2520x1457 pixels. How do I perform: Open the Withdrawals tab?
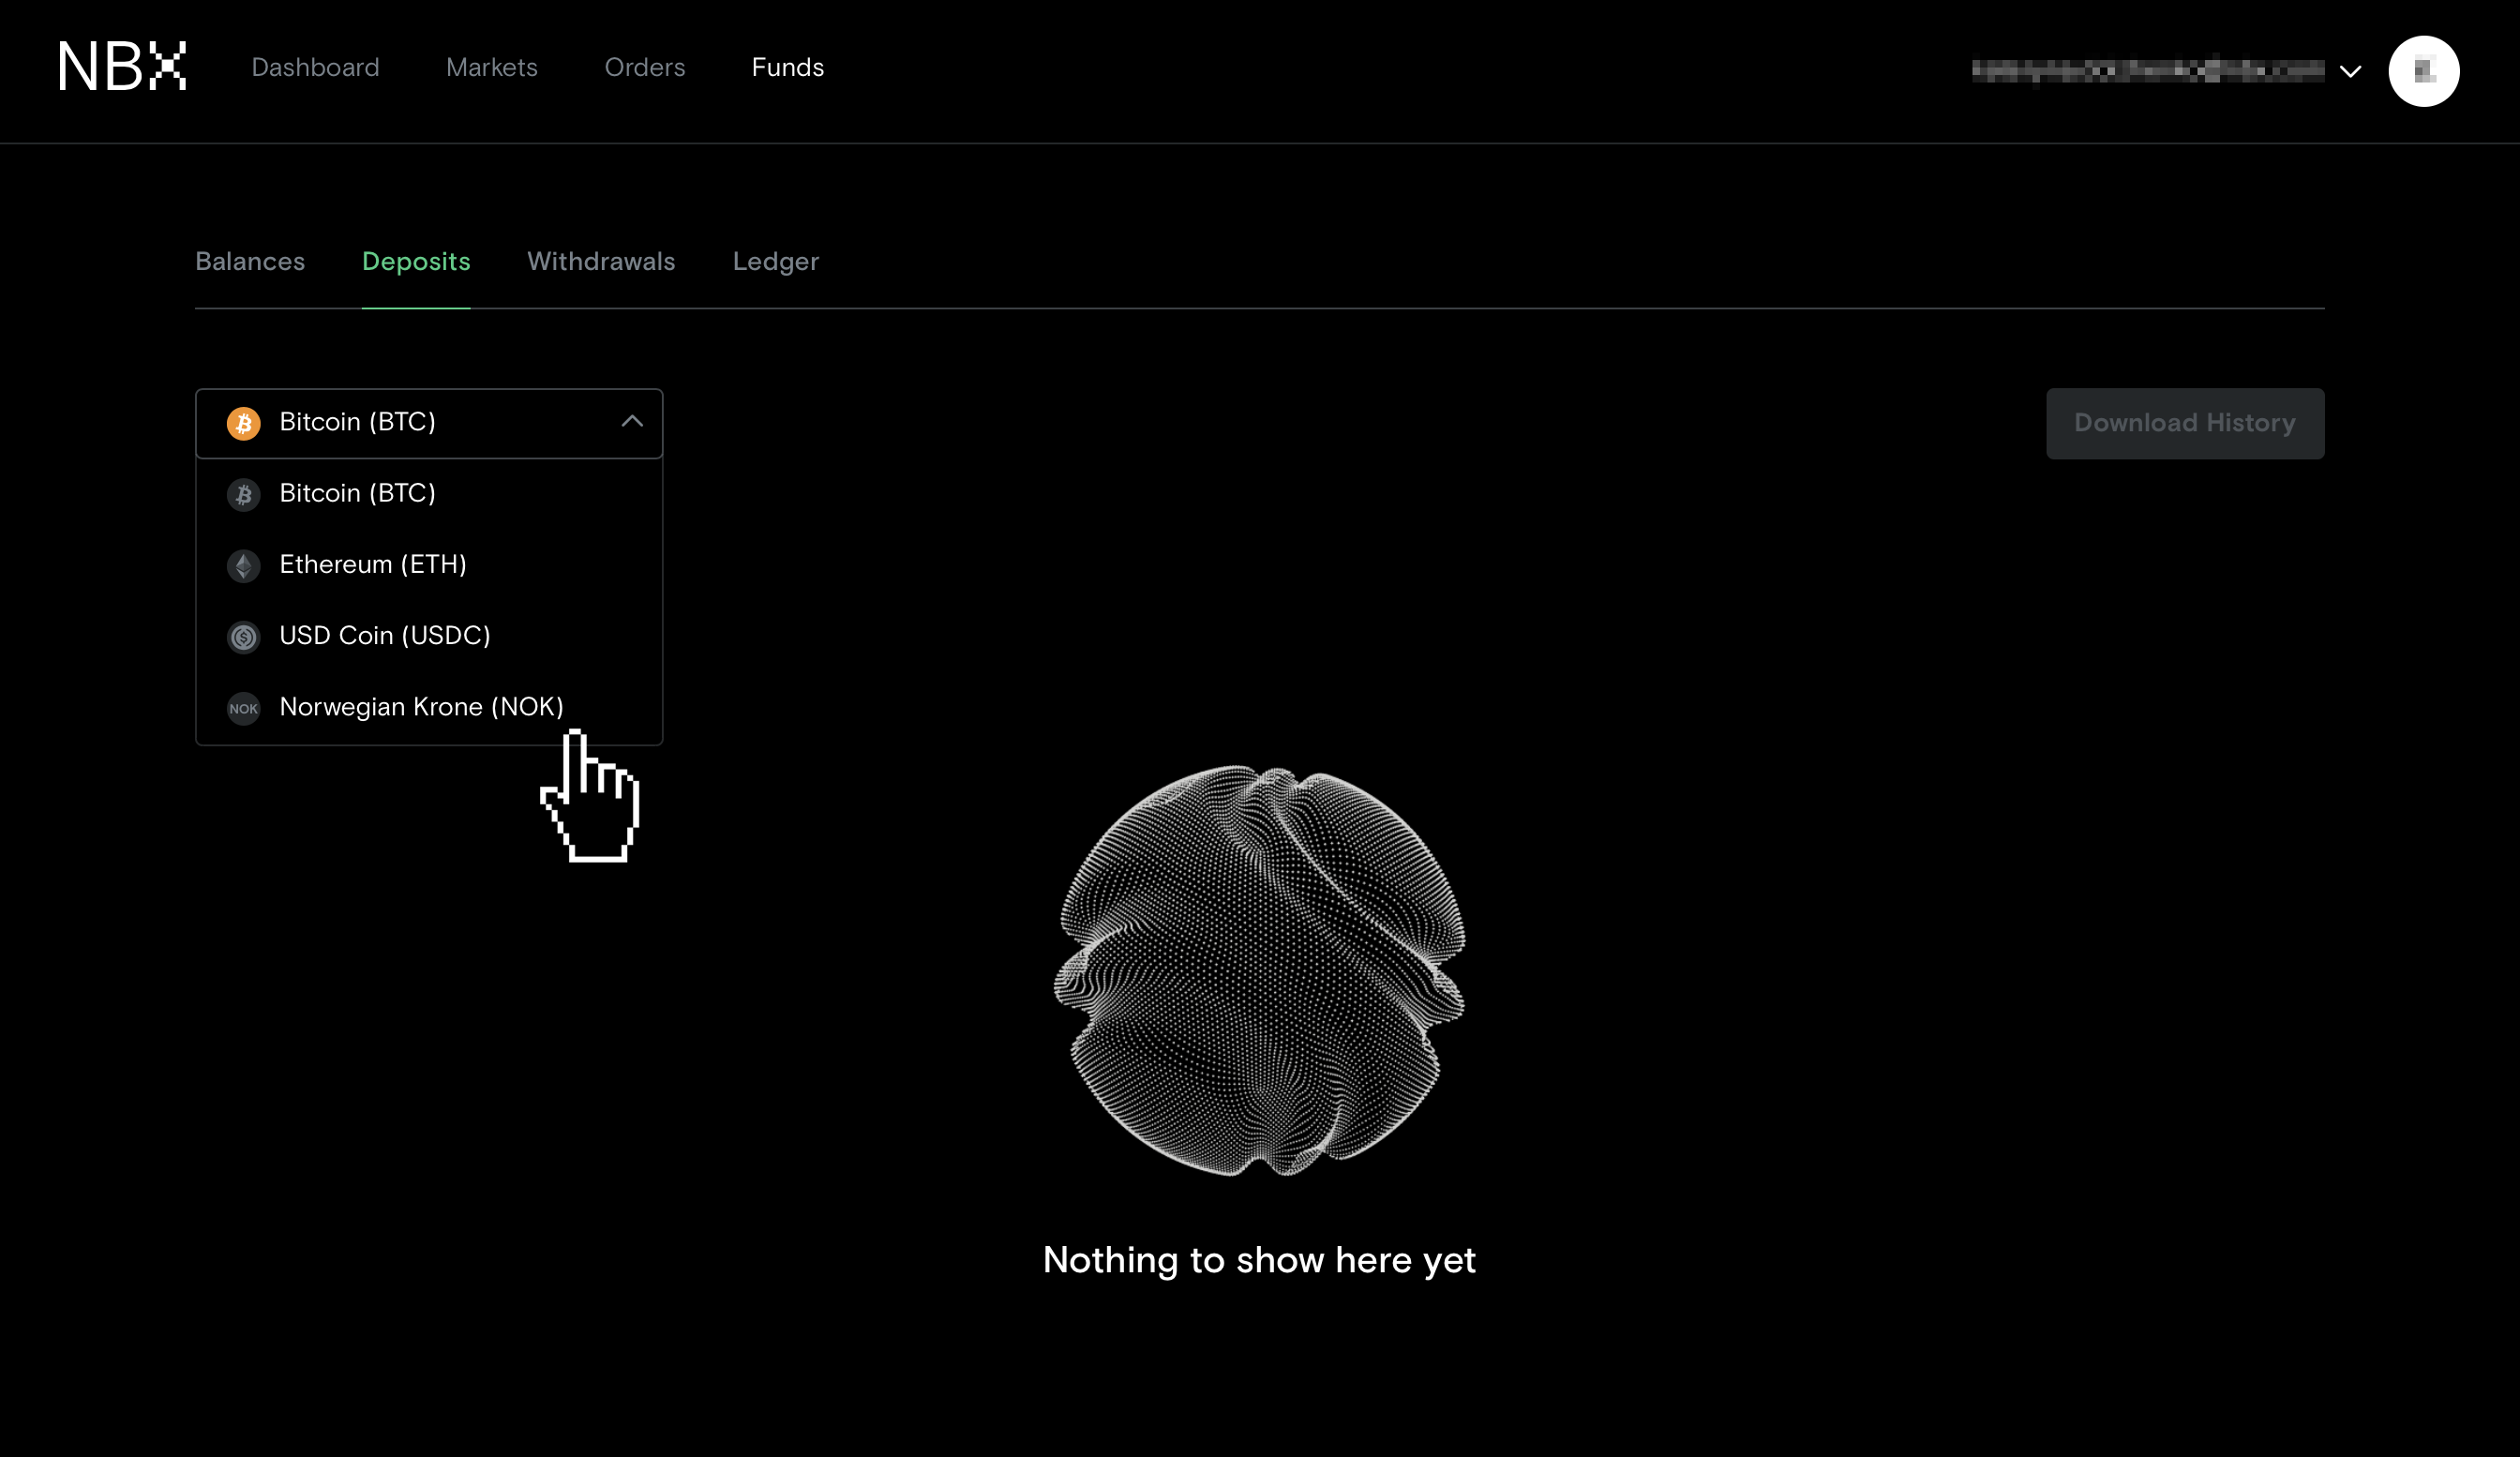coord(601,262)
